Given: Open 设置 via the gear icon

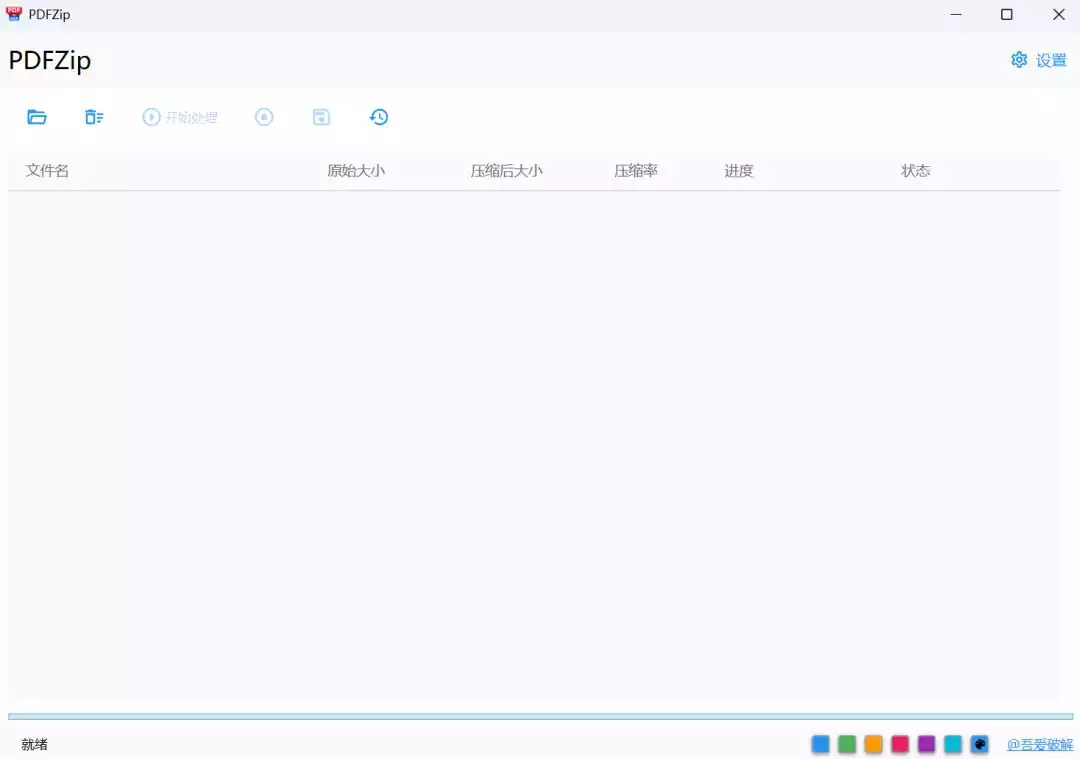Looking at the screenshot, I should 1019,60.
